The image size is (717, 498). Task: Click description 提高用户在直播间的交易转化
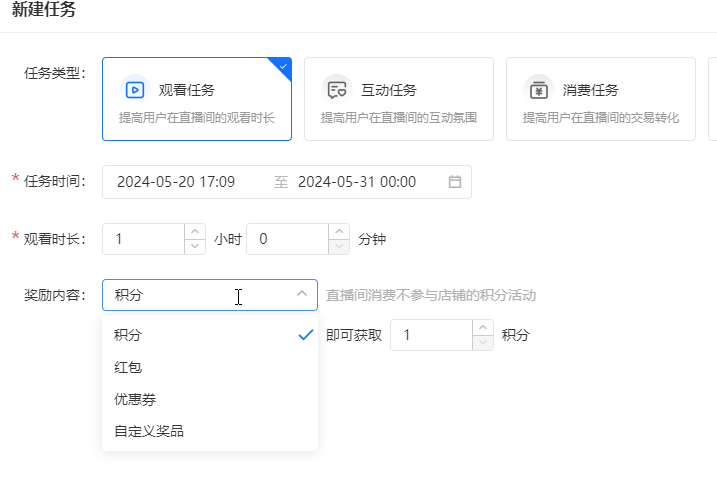coord(601,118)
